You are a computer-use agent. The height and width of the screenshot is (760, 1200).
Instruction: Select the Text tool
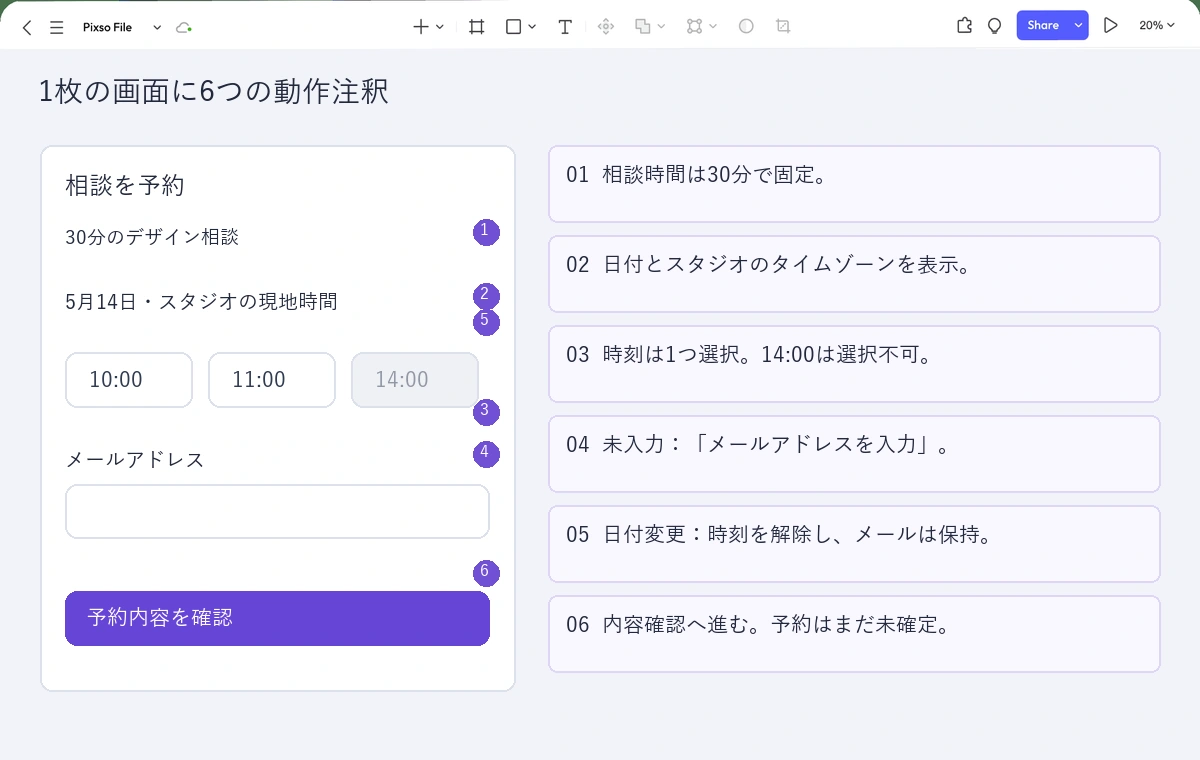pos(565,27)
